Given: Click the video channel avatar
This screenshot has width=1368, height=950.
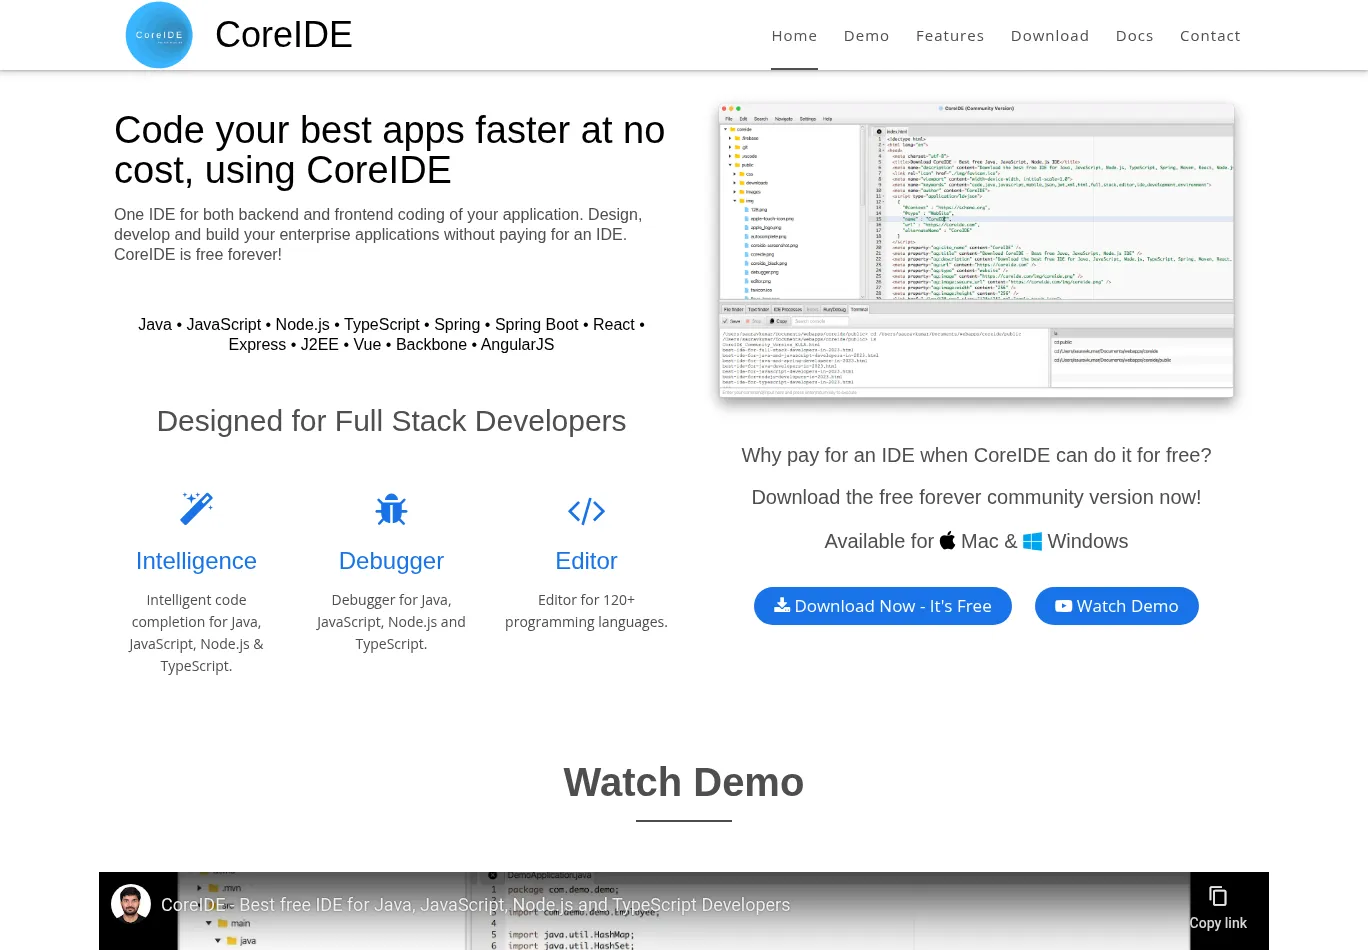Looking at the screenshot, I should click(131, 904).
